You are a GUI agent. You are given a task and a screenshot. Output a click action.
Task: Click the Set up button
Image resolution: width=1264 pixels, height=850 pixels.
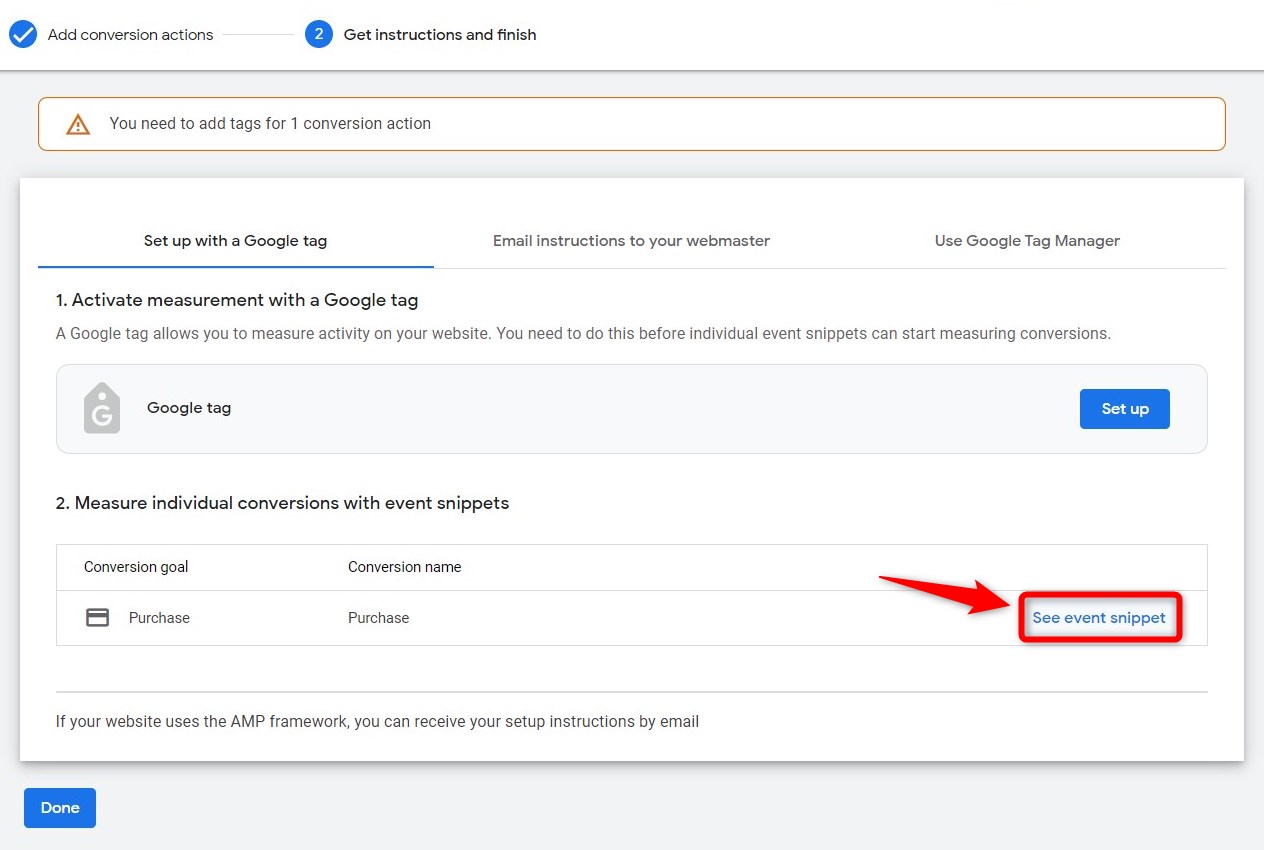1125,409
